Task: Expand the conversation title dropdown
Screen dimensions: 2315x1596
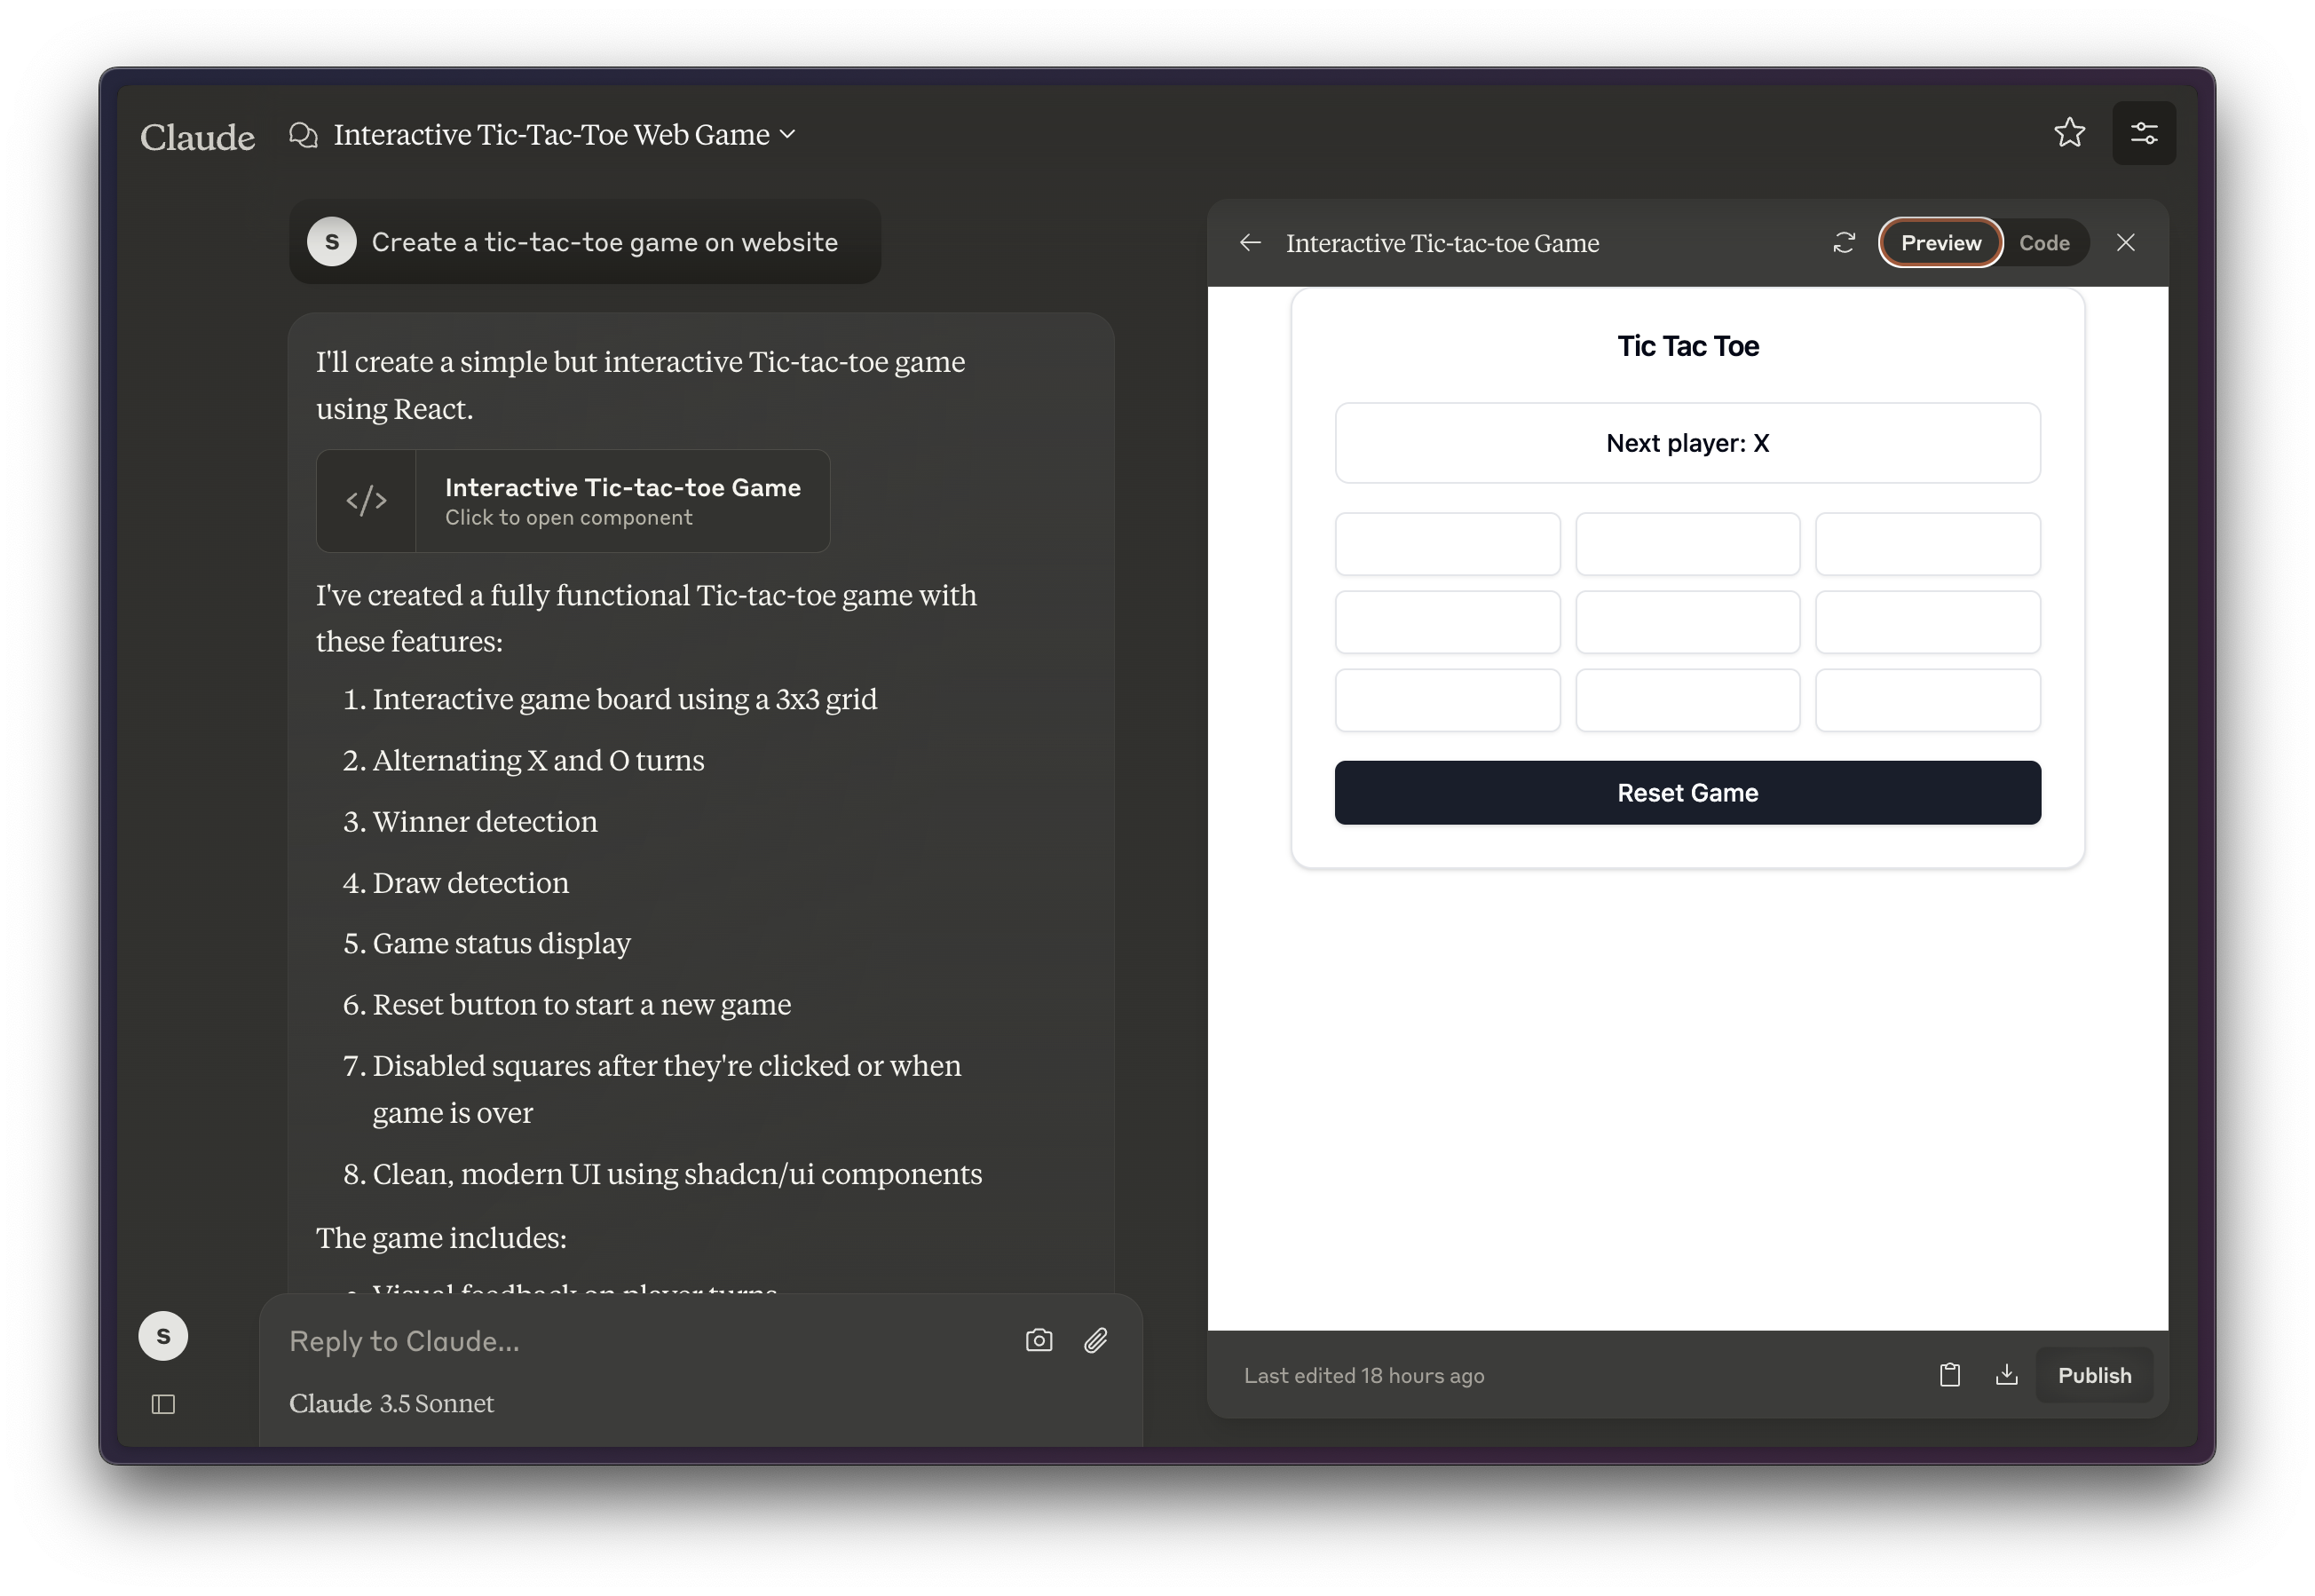Action: (x=787, y=134)
